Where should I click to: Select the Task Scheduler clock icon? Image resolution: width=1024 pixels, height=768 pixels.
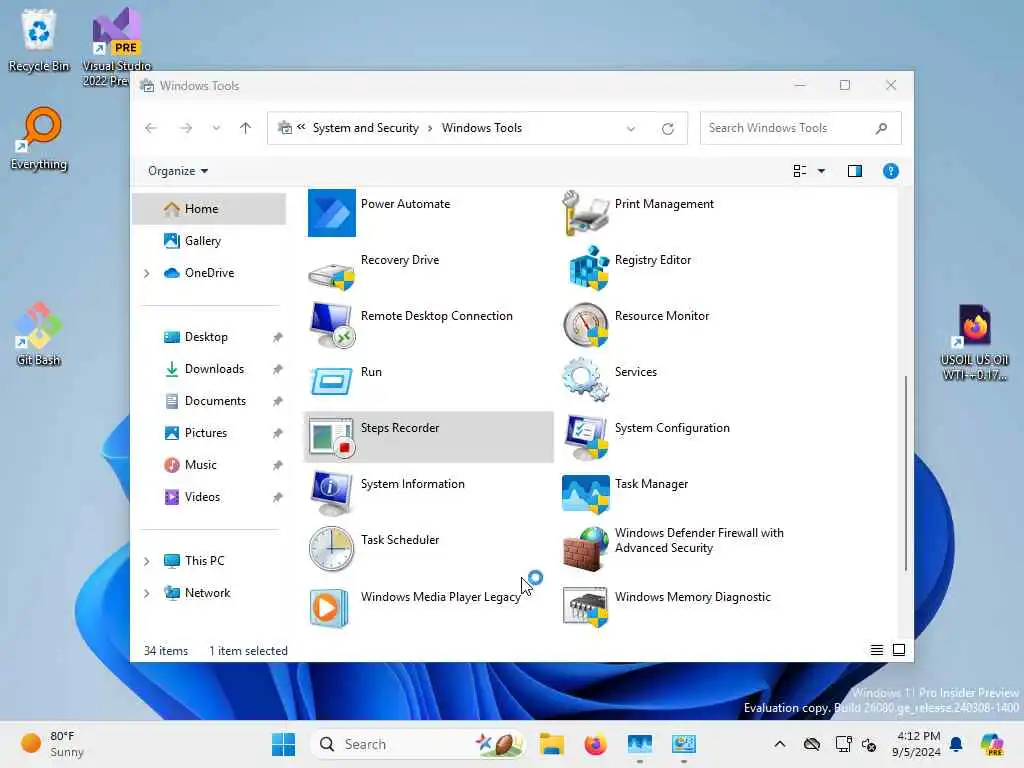[332, 549]
